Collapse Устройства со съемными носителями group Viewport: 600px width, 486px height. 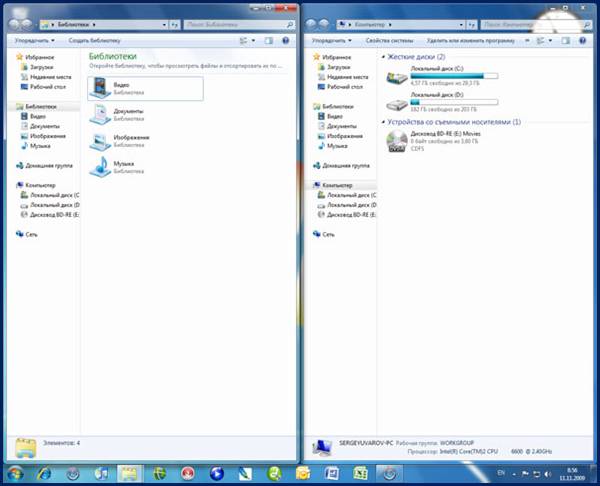point(383,122)
